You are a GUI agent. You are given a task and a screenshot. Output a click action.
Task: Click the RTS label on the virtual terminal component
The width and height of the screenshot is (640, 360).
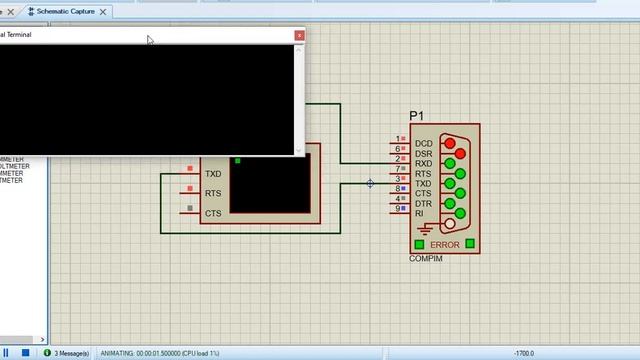pyautogui.click(x=213, y=193)
